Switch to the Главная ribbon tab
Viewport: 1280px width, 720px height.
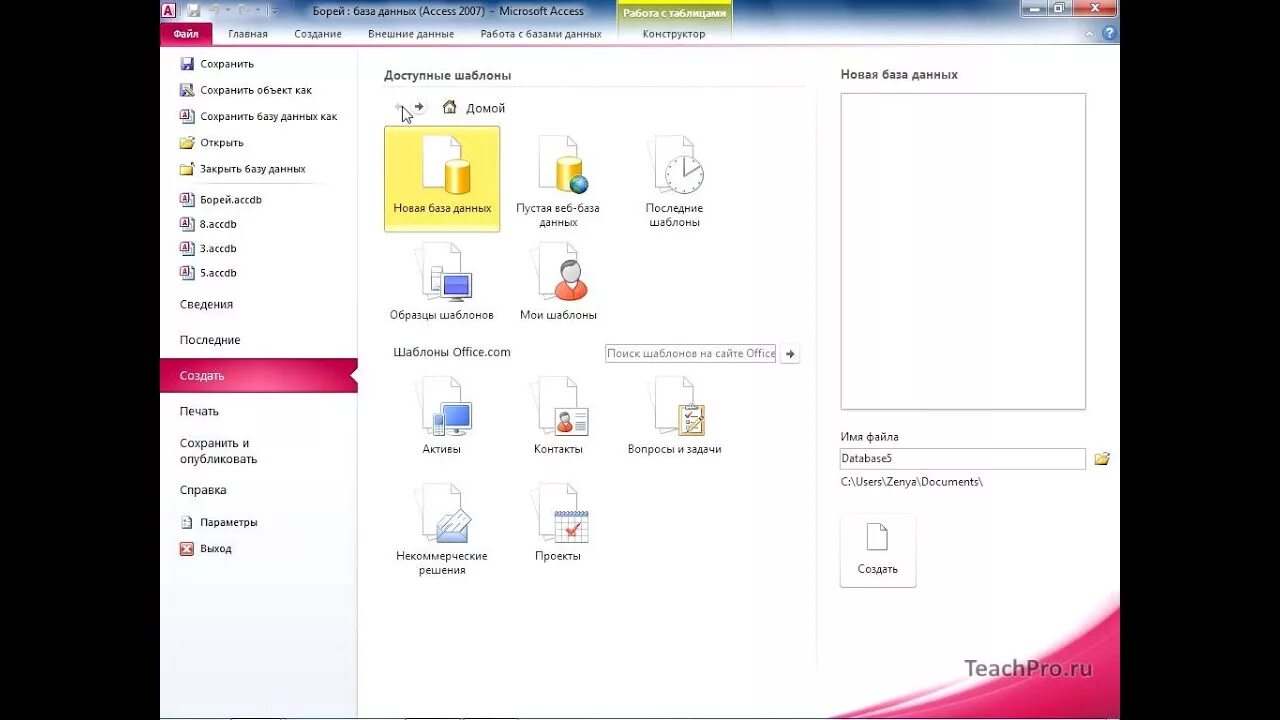pos(248,34)
